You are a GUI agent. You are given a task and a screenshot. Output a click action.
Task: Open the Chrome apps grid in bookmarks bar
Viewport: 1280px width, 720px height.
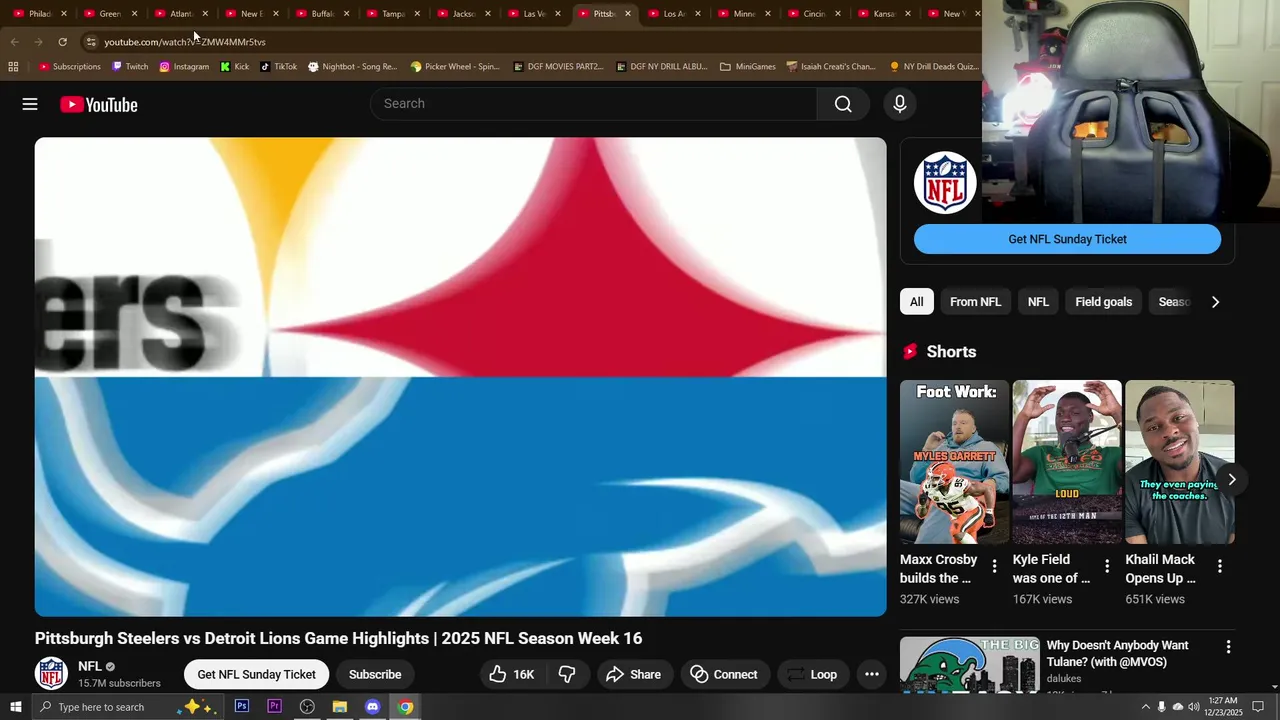13,67
